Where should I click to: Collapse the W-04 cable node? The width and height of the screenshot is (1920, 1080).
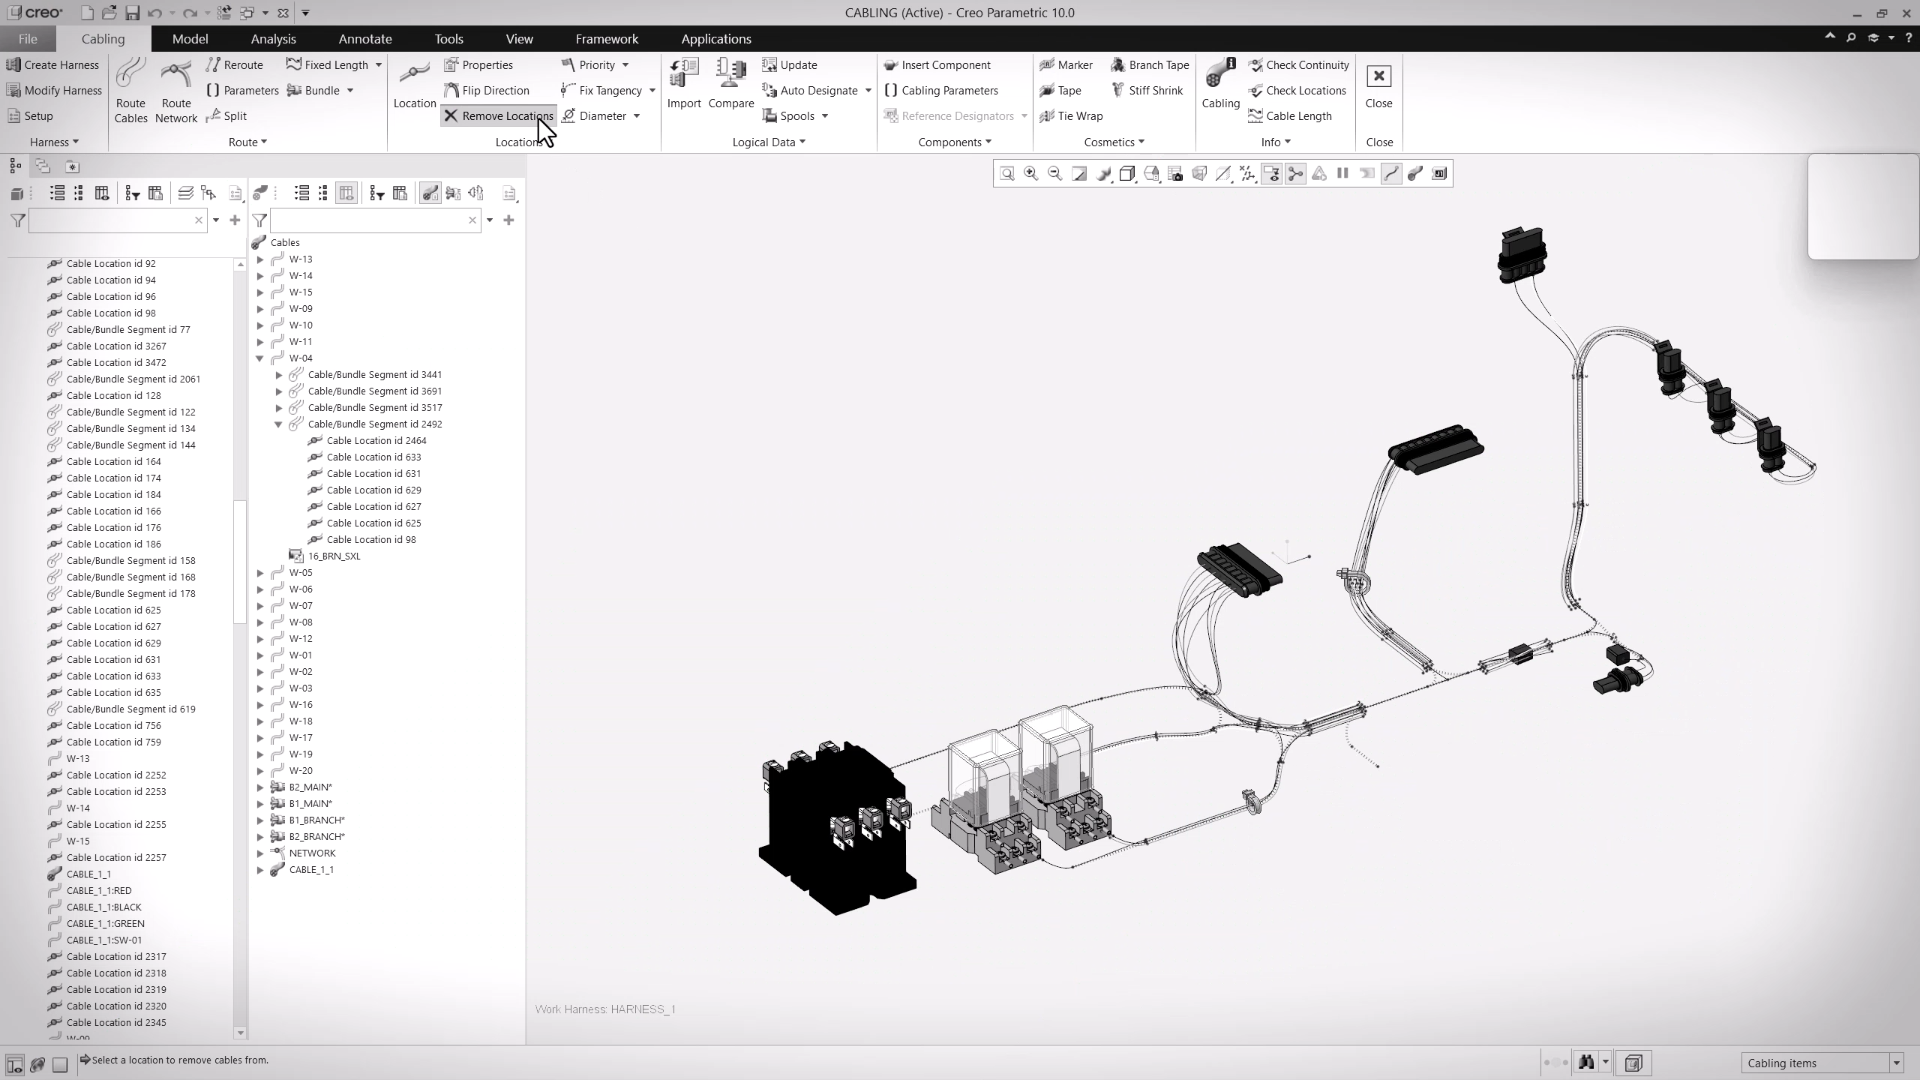pyautogui.click(x=260, y=358)
